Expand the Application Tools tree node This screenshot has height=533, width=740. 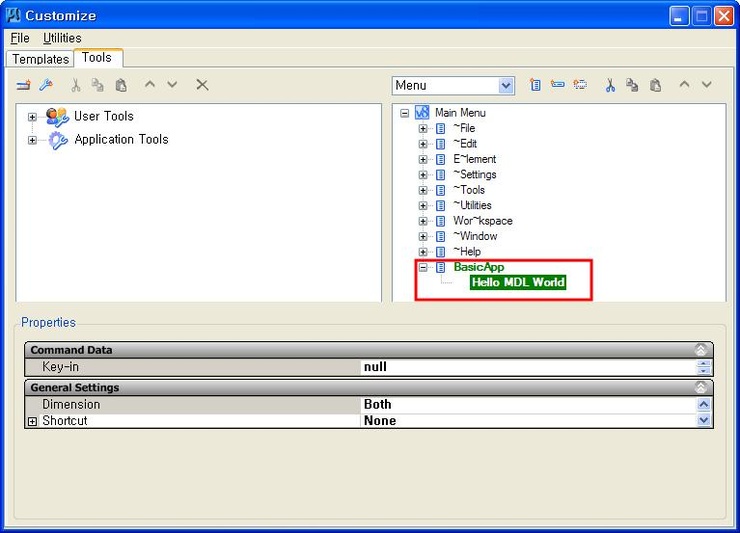point(32,140)
